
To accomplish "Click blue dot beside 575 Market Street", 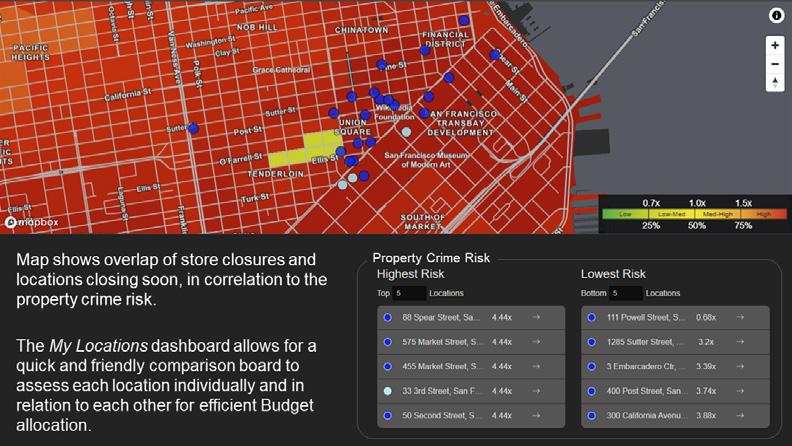I will point(387,342).
